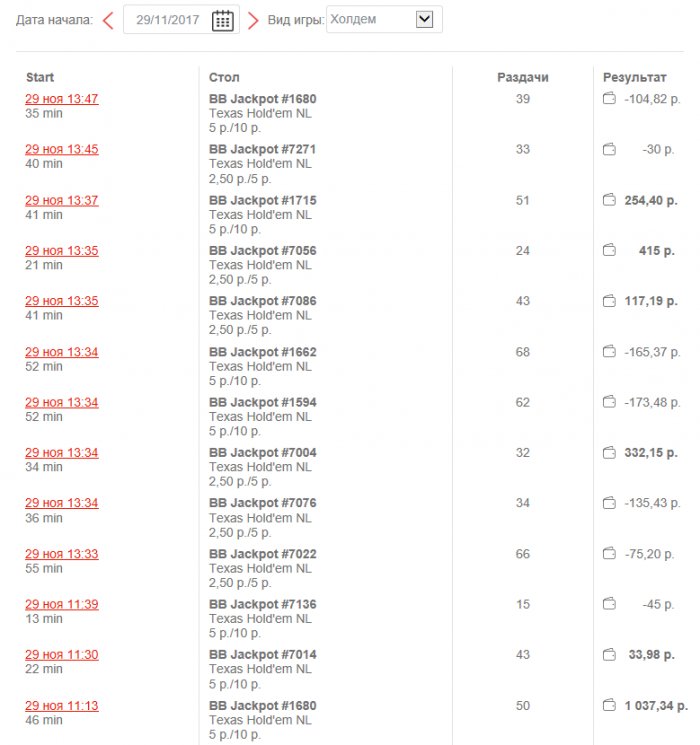Viewport: 700px width, 745px height.
Task: Sort by the Результат column header
Action: pyautogui.click(x=634, y=77)
